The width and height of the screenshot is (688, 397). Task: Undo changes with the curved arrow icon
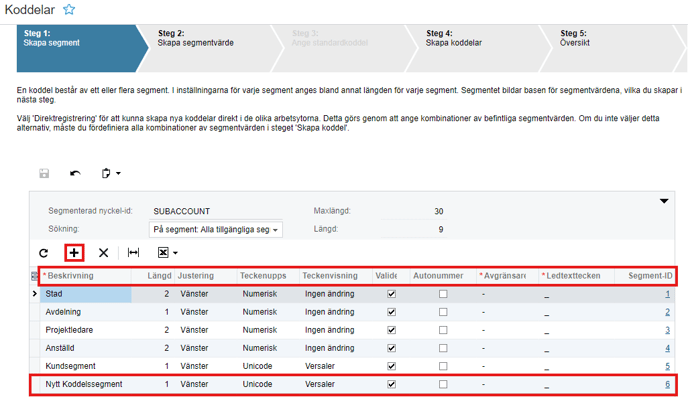coord(75,173)
